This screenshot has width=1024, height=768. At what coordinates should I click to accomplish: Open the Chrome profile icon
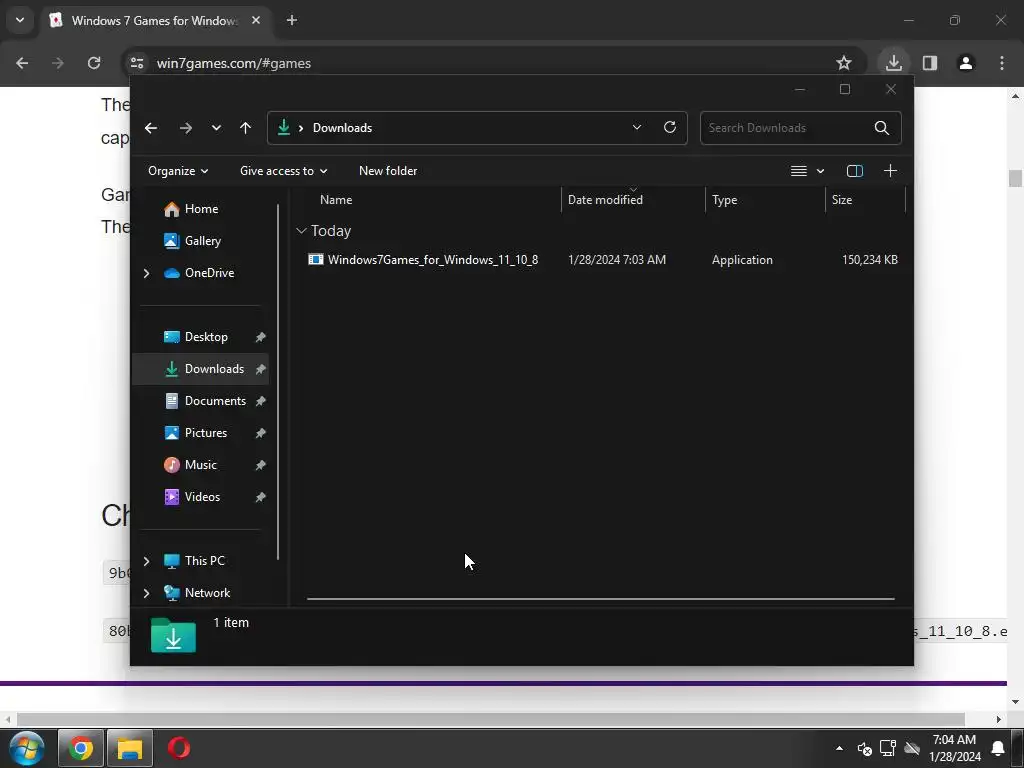pos(966,63)
